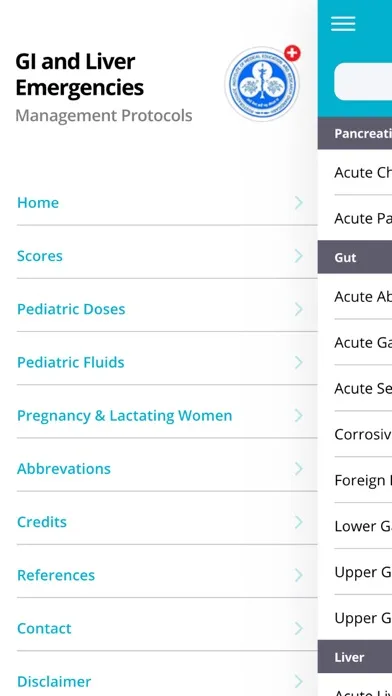Tap the red plus badge on logo
The height and width of the screenshot is (696, 392).
(x=292, y=53)
